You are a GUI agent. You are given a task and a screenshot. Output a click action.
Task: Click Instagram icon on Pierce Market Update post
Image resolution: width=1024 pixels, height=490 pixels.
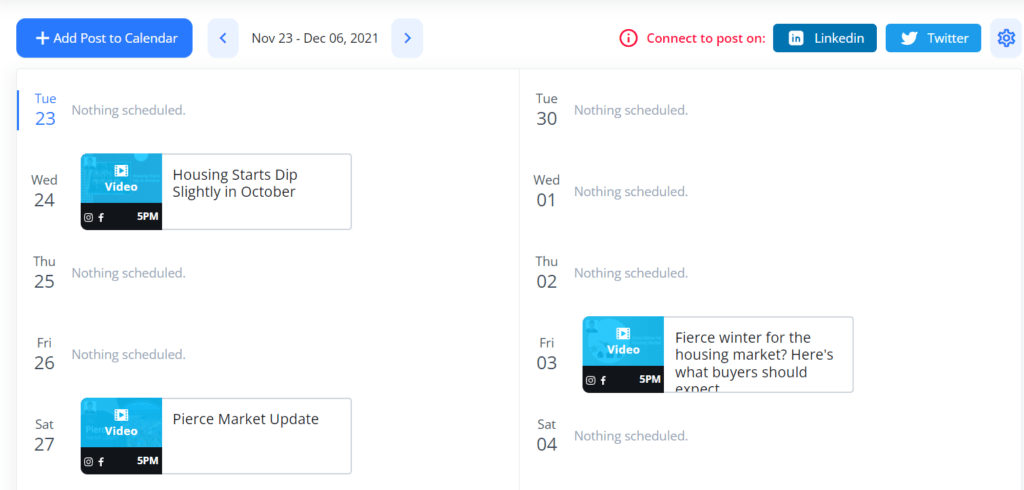coord(88,461)
